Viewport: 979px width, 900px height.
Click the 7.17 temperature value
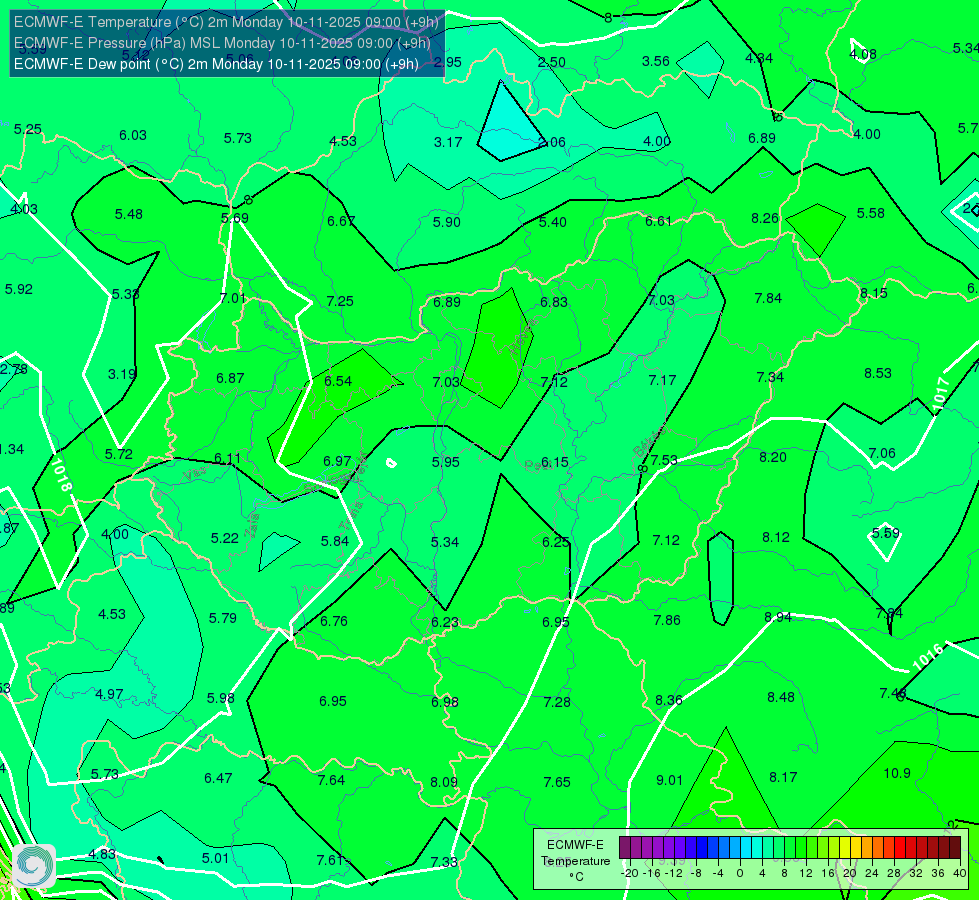(662, 380)
